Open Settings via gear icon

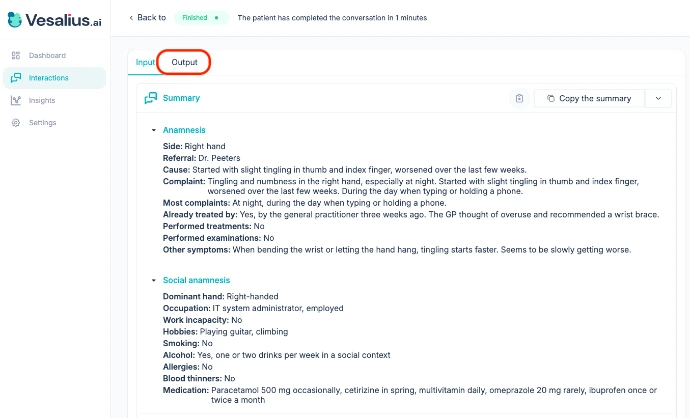(x=16, y=123)
